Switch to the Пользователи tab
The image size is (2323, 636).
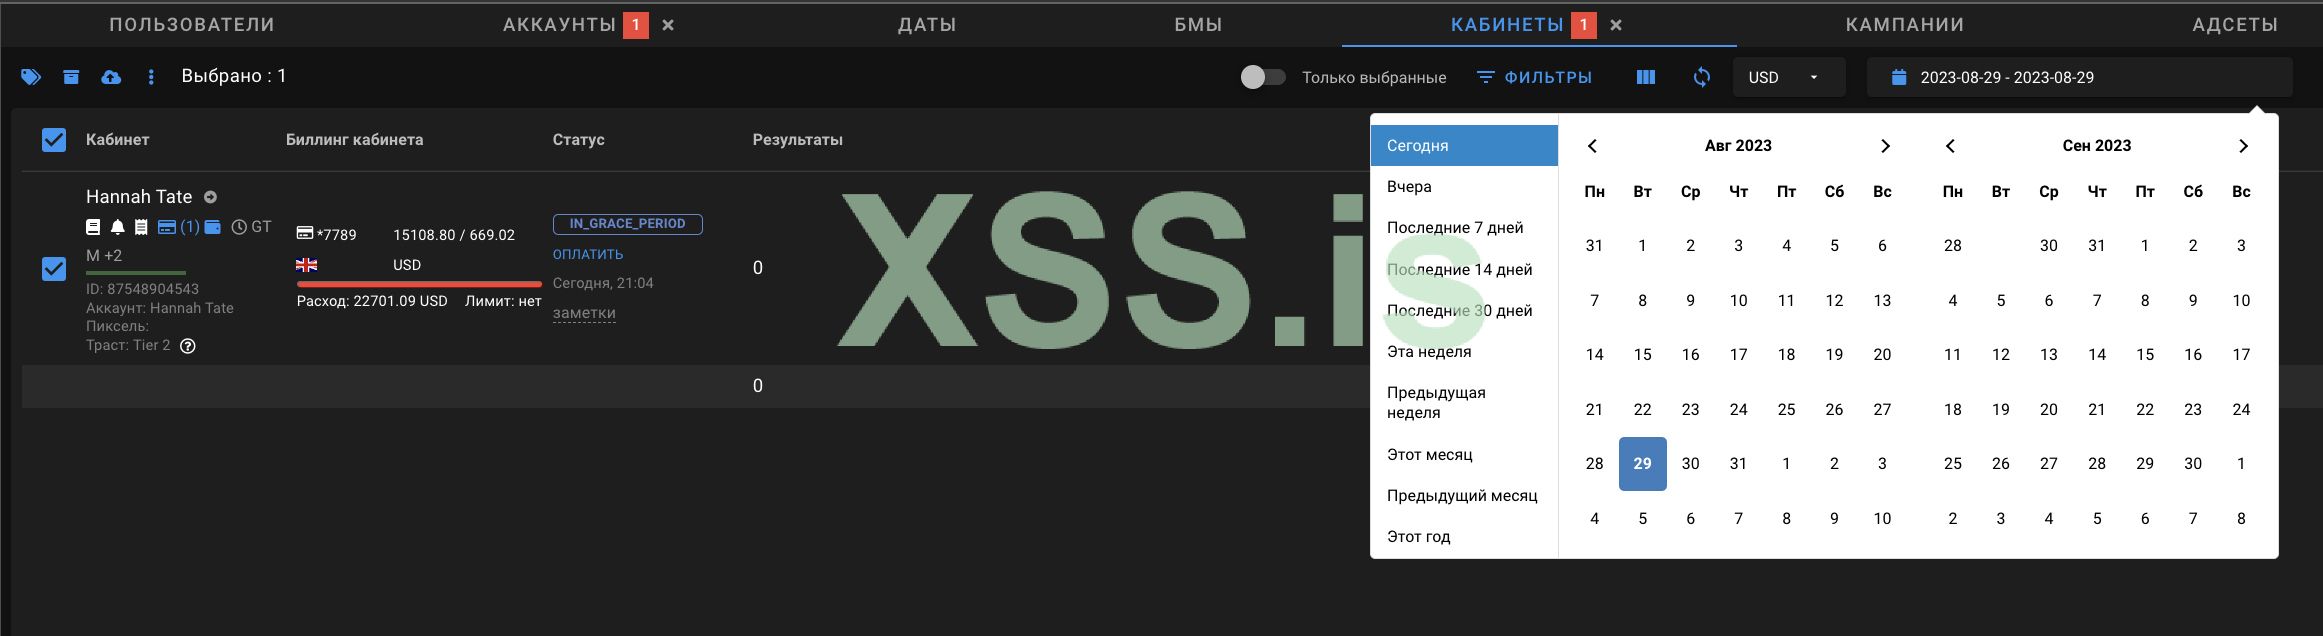pyautogui.click(x=192, y=25)
